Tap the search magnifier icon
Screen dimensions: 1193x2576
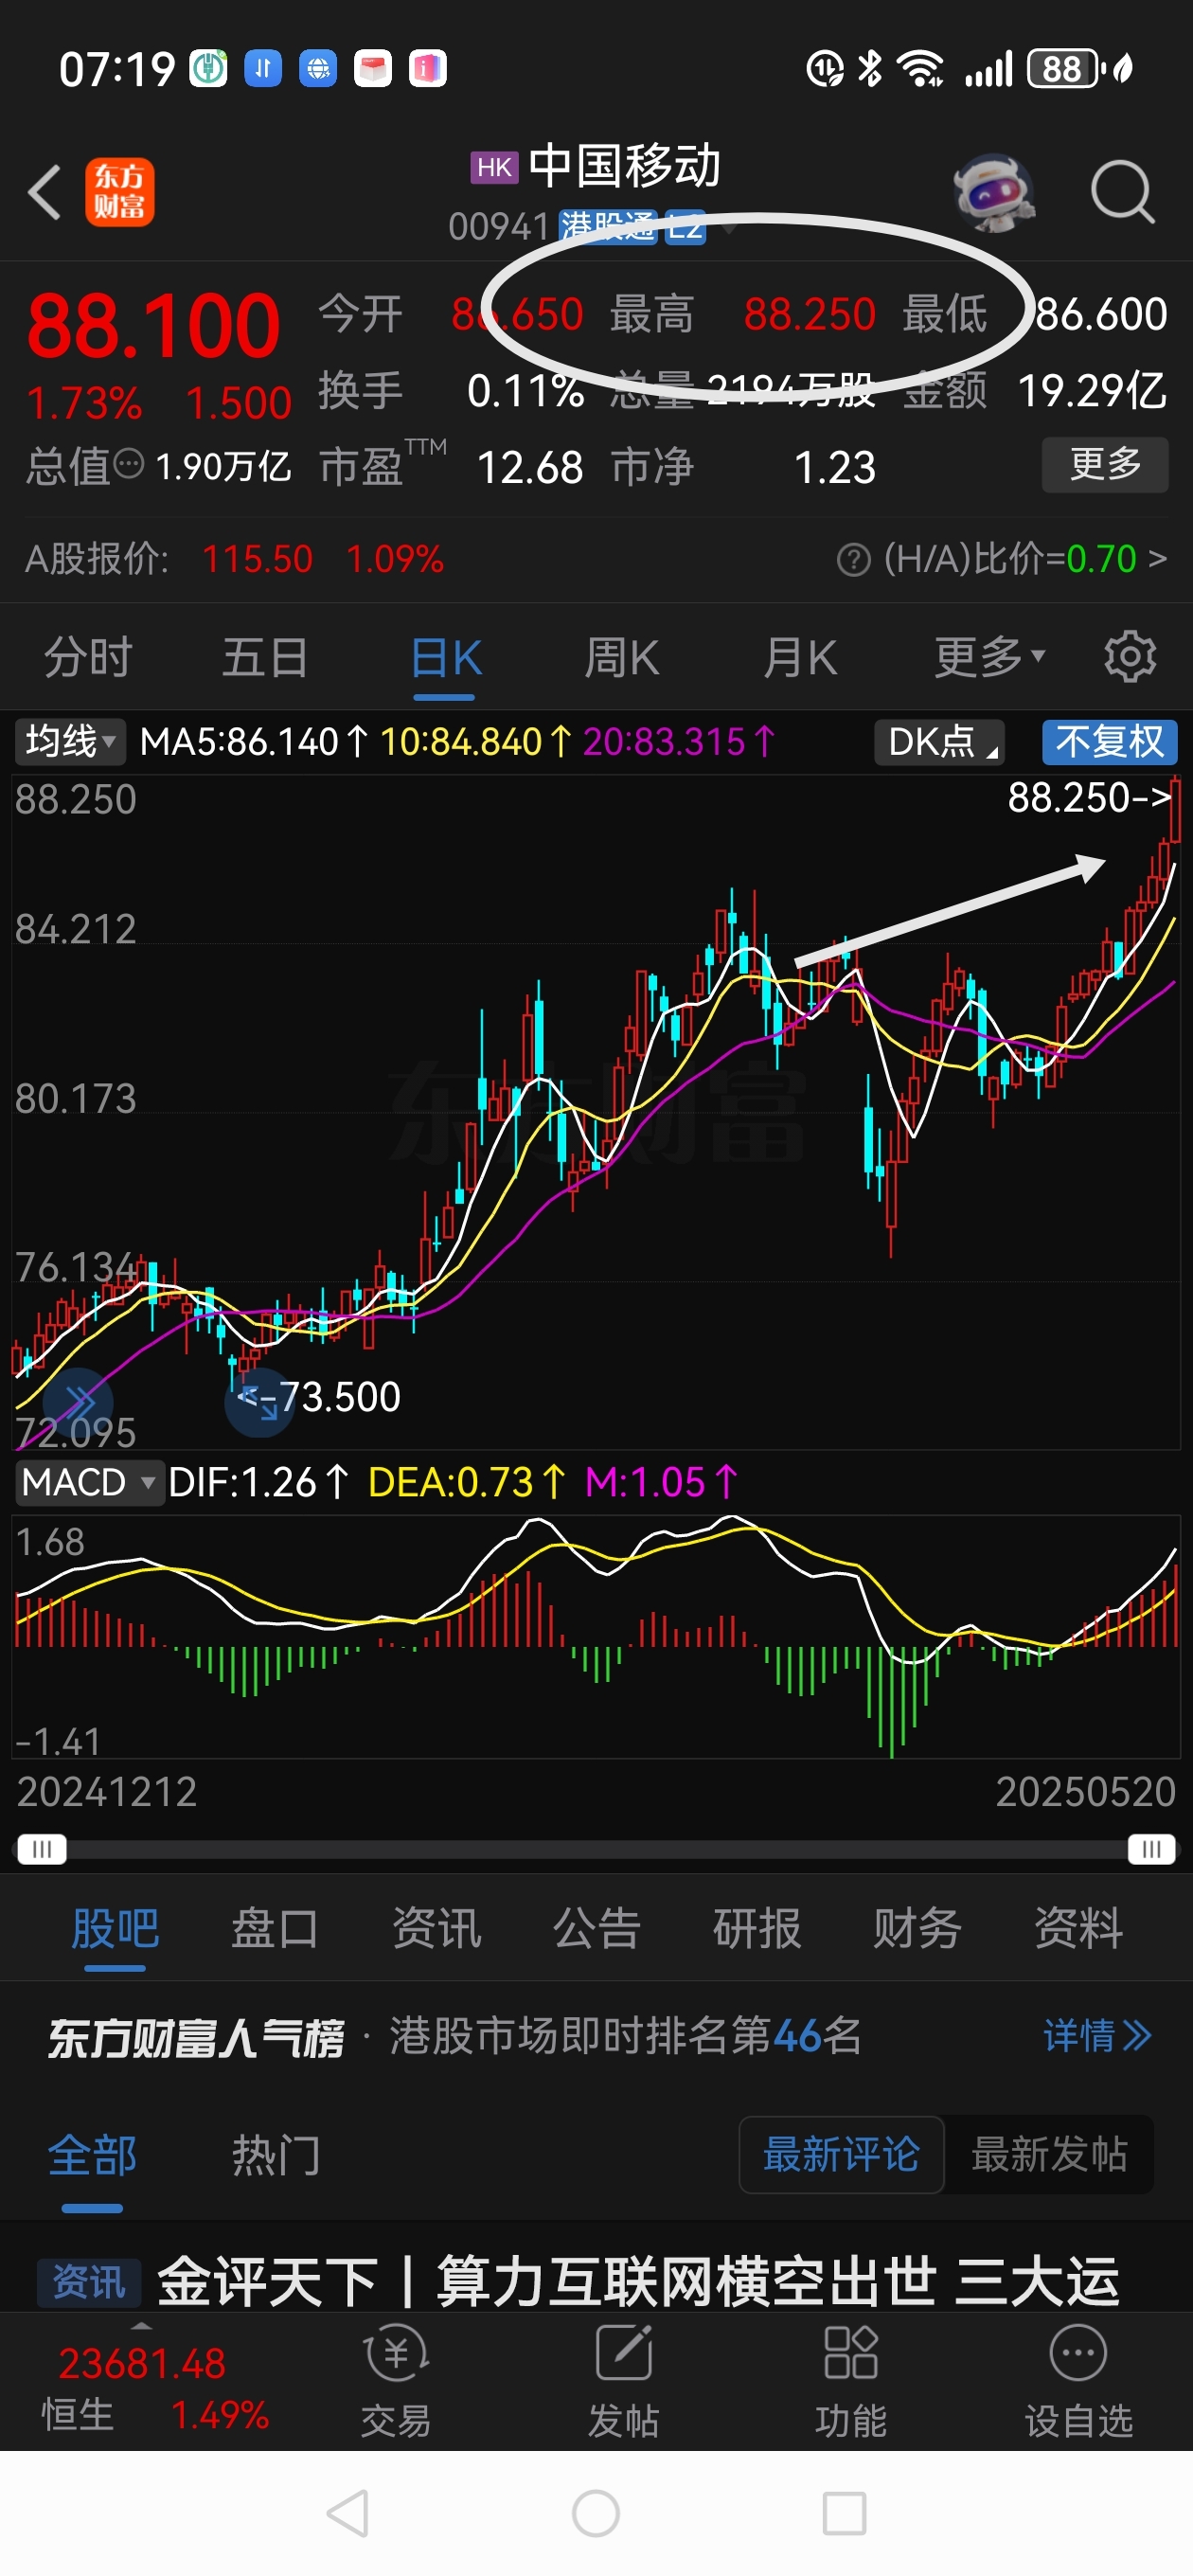point(1122,191)
